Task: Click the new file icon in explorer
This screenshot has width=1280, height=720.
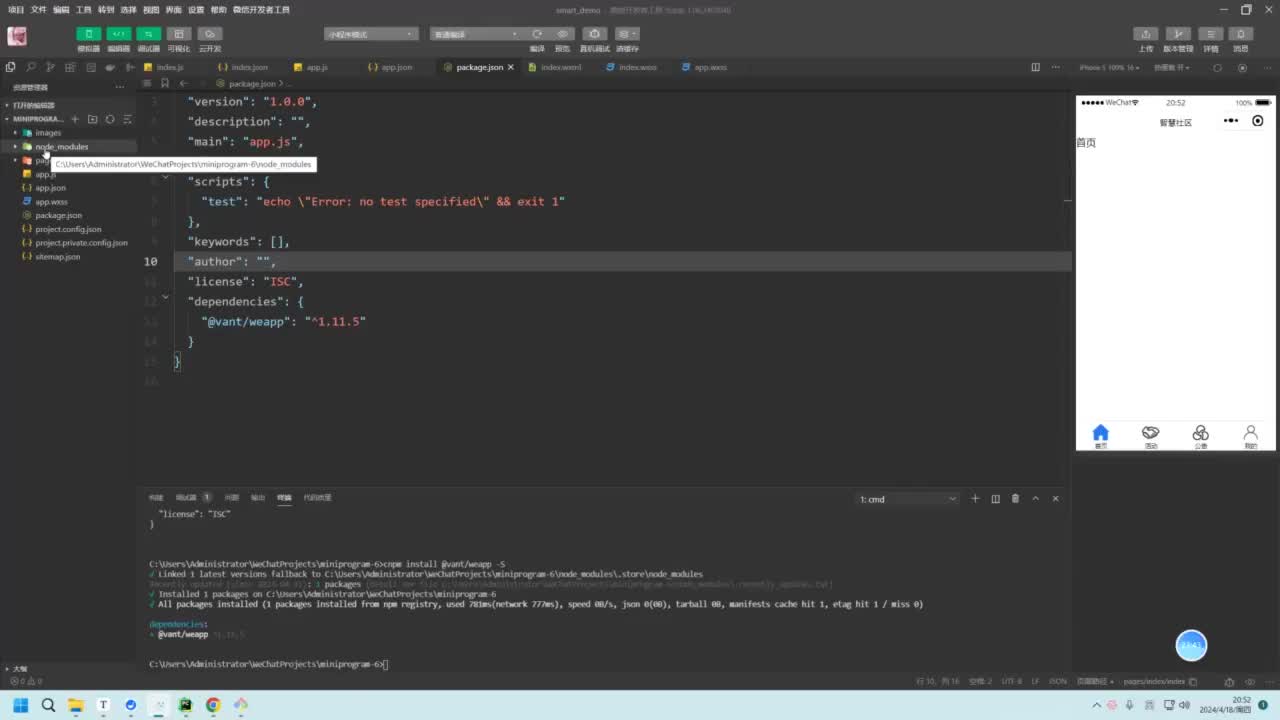Action: [75, 119]
